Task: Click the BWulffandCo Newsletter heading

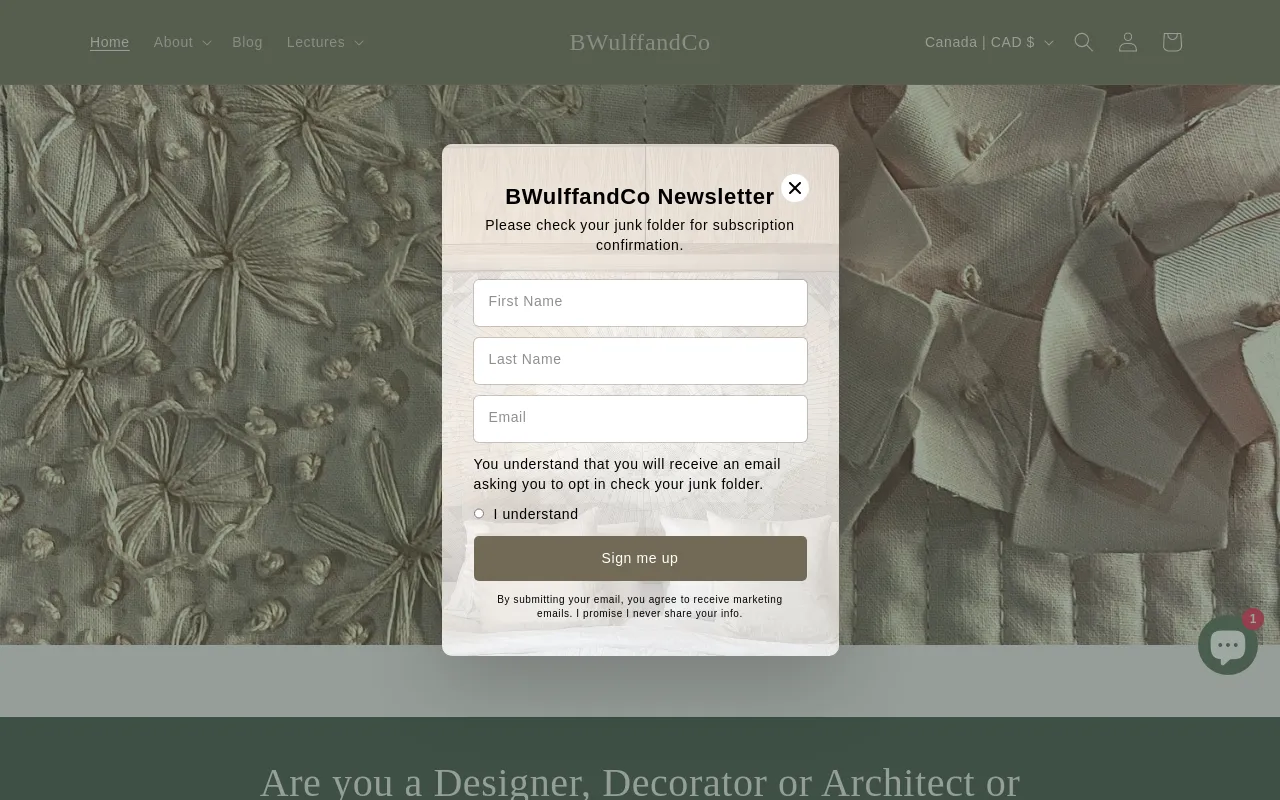Action: 640,197
